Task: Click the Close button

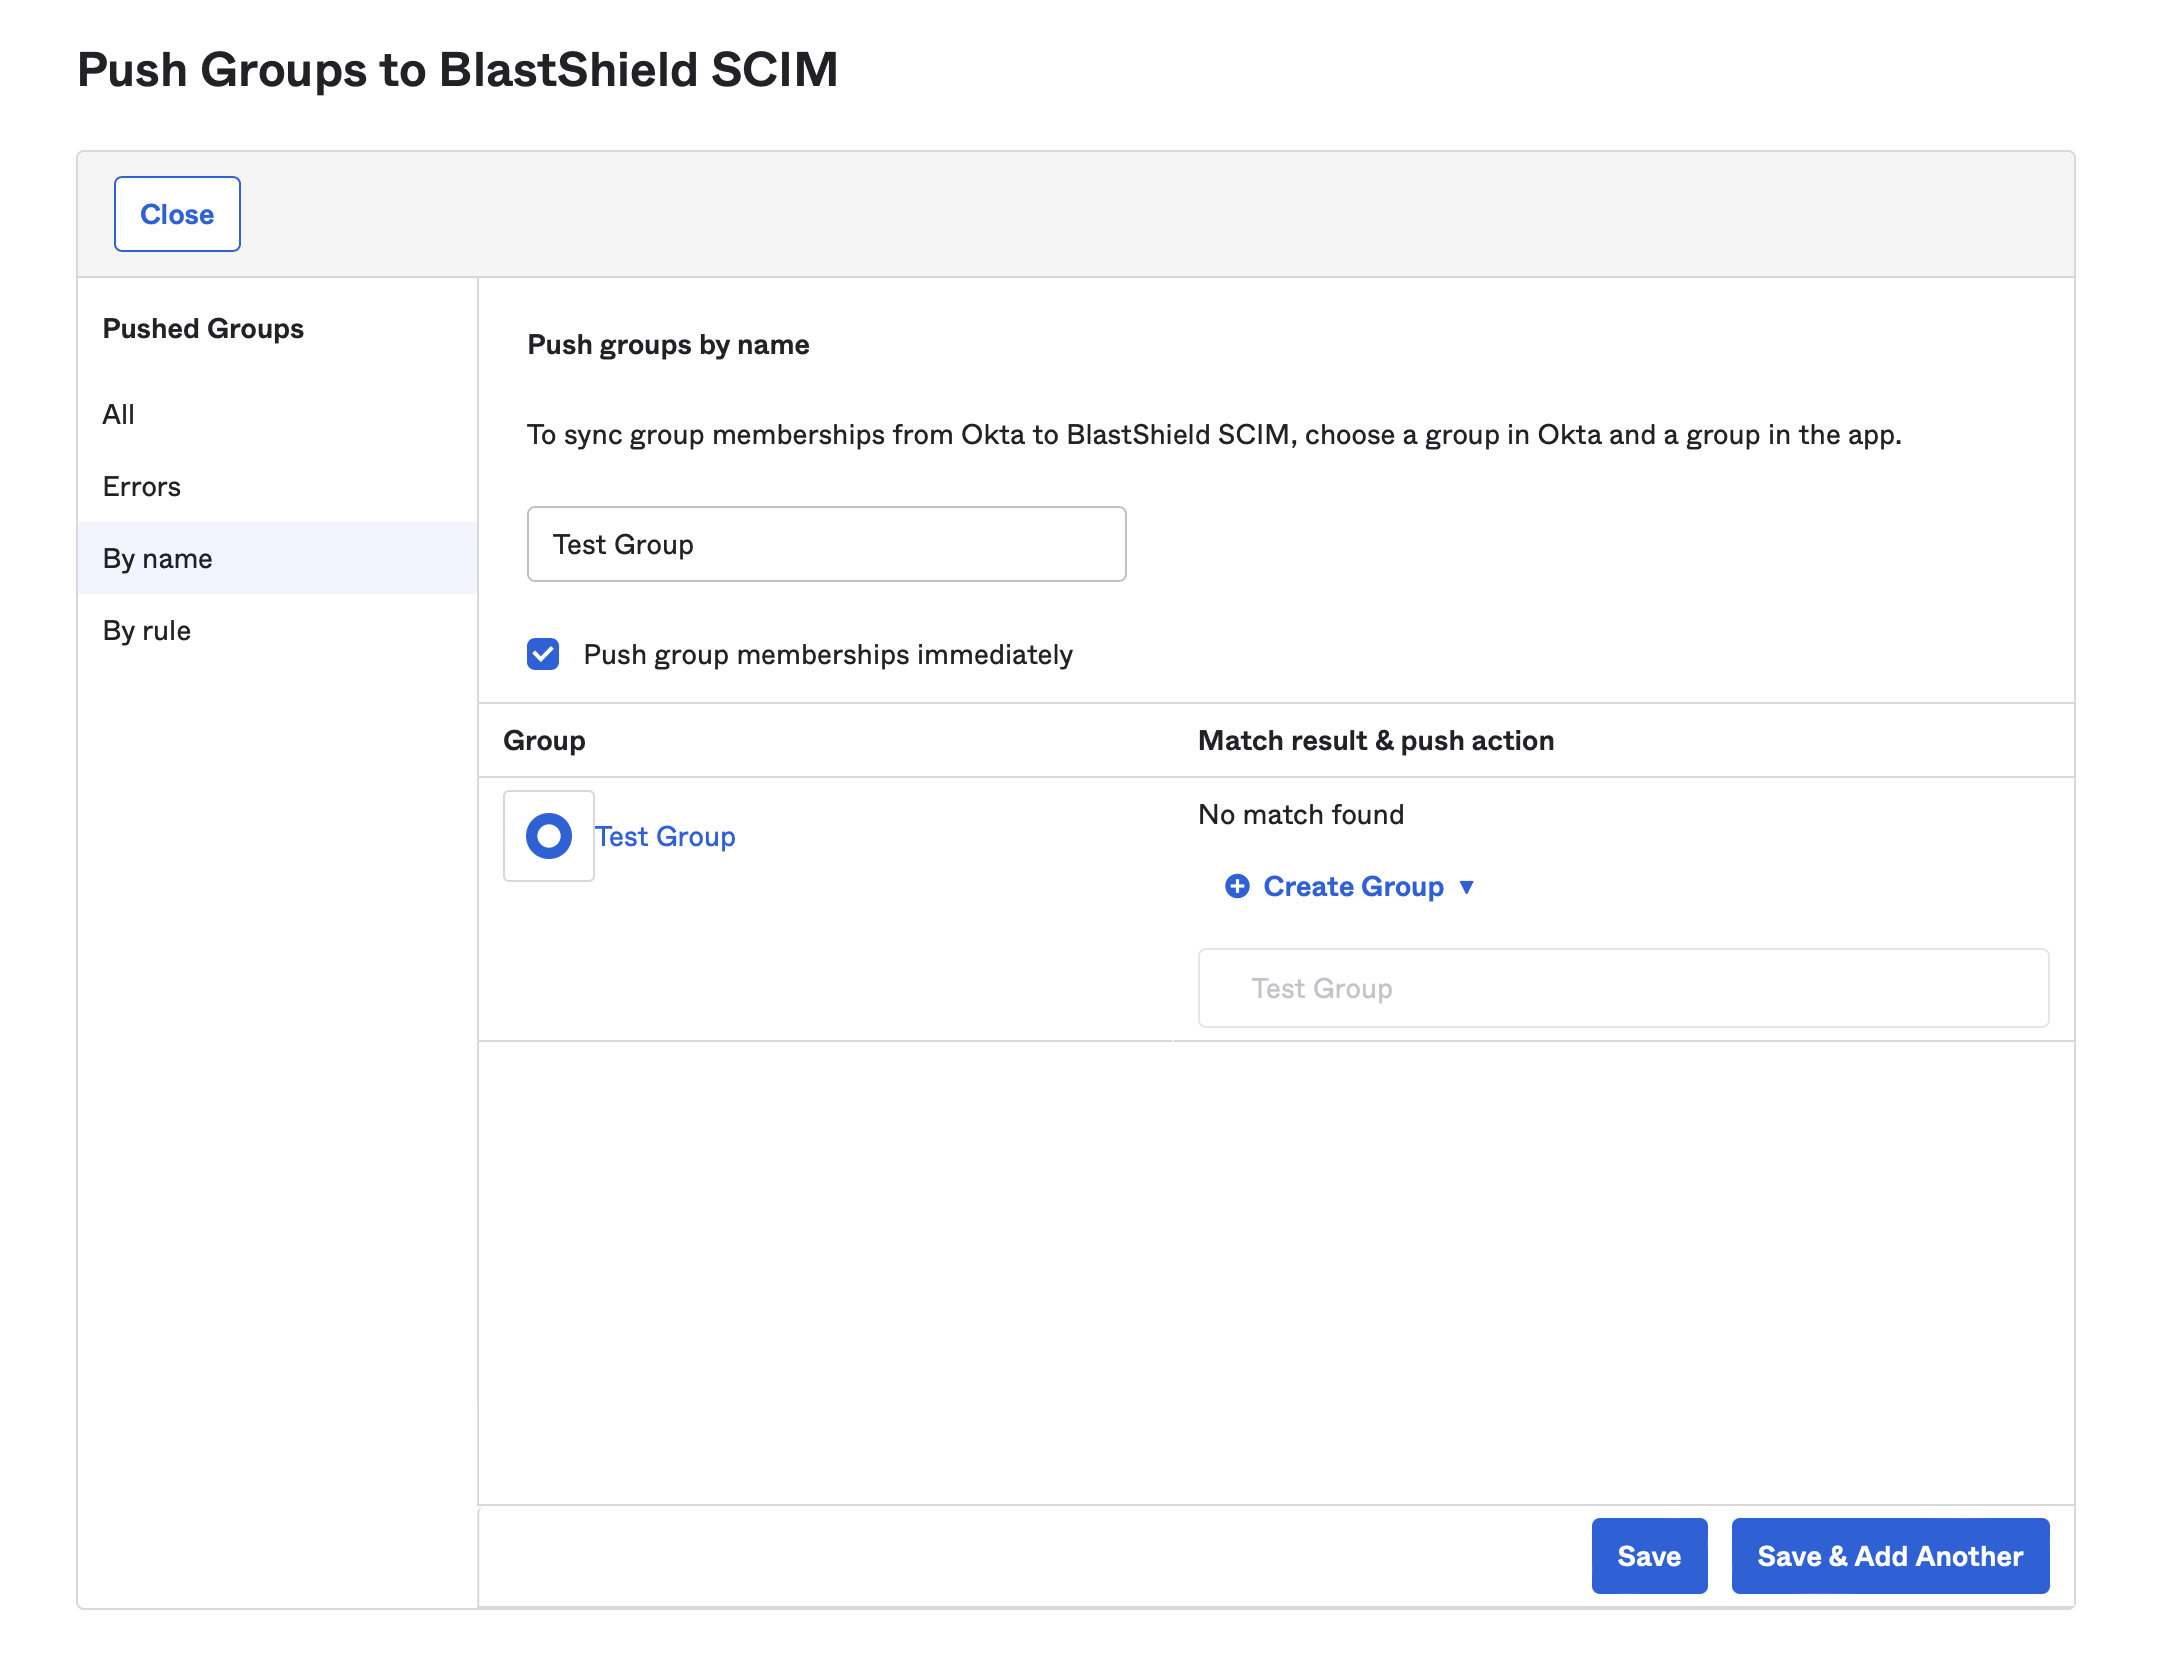Action: [x=177, y=213]
